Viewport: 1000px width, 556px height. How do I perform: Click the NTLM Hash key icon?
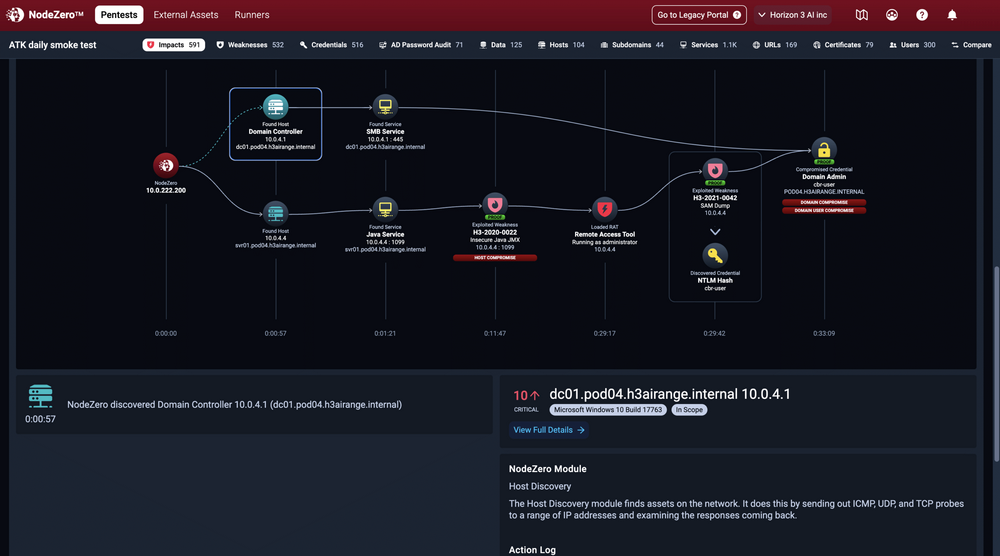tap(715, 256)
